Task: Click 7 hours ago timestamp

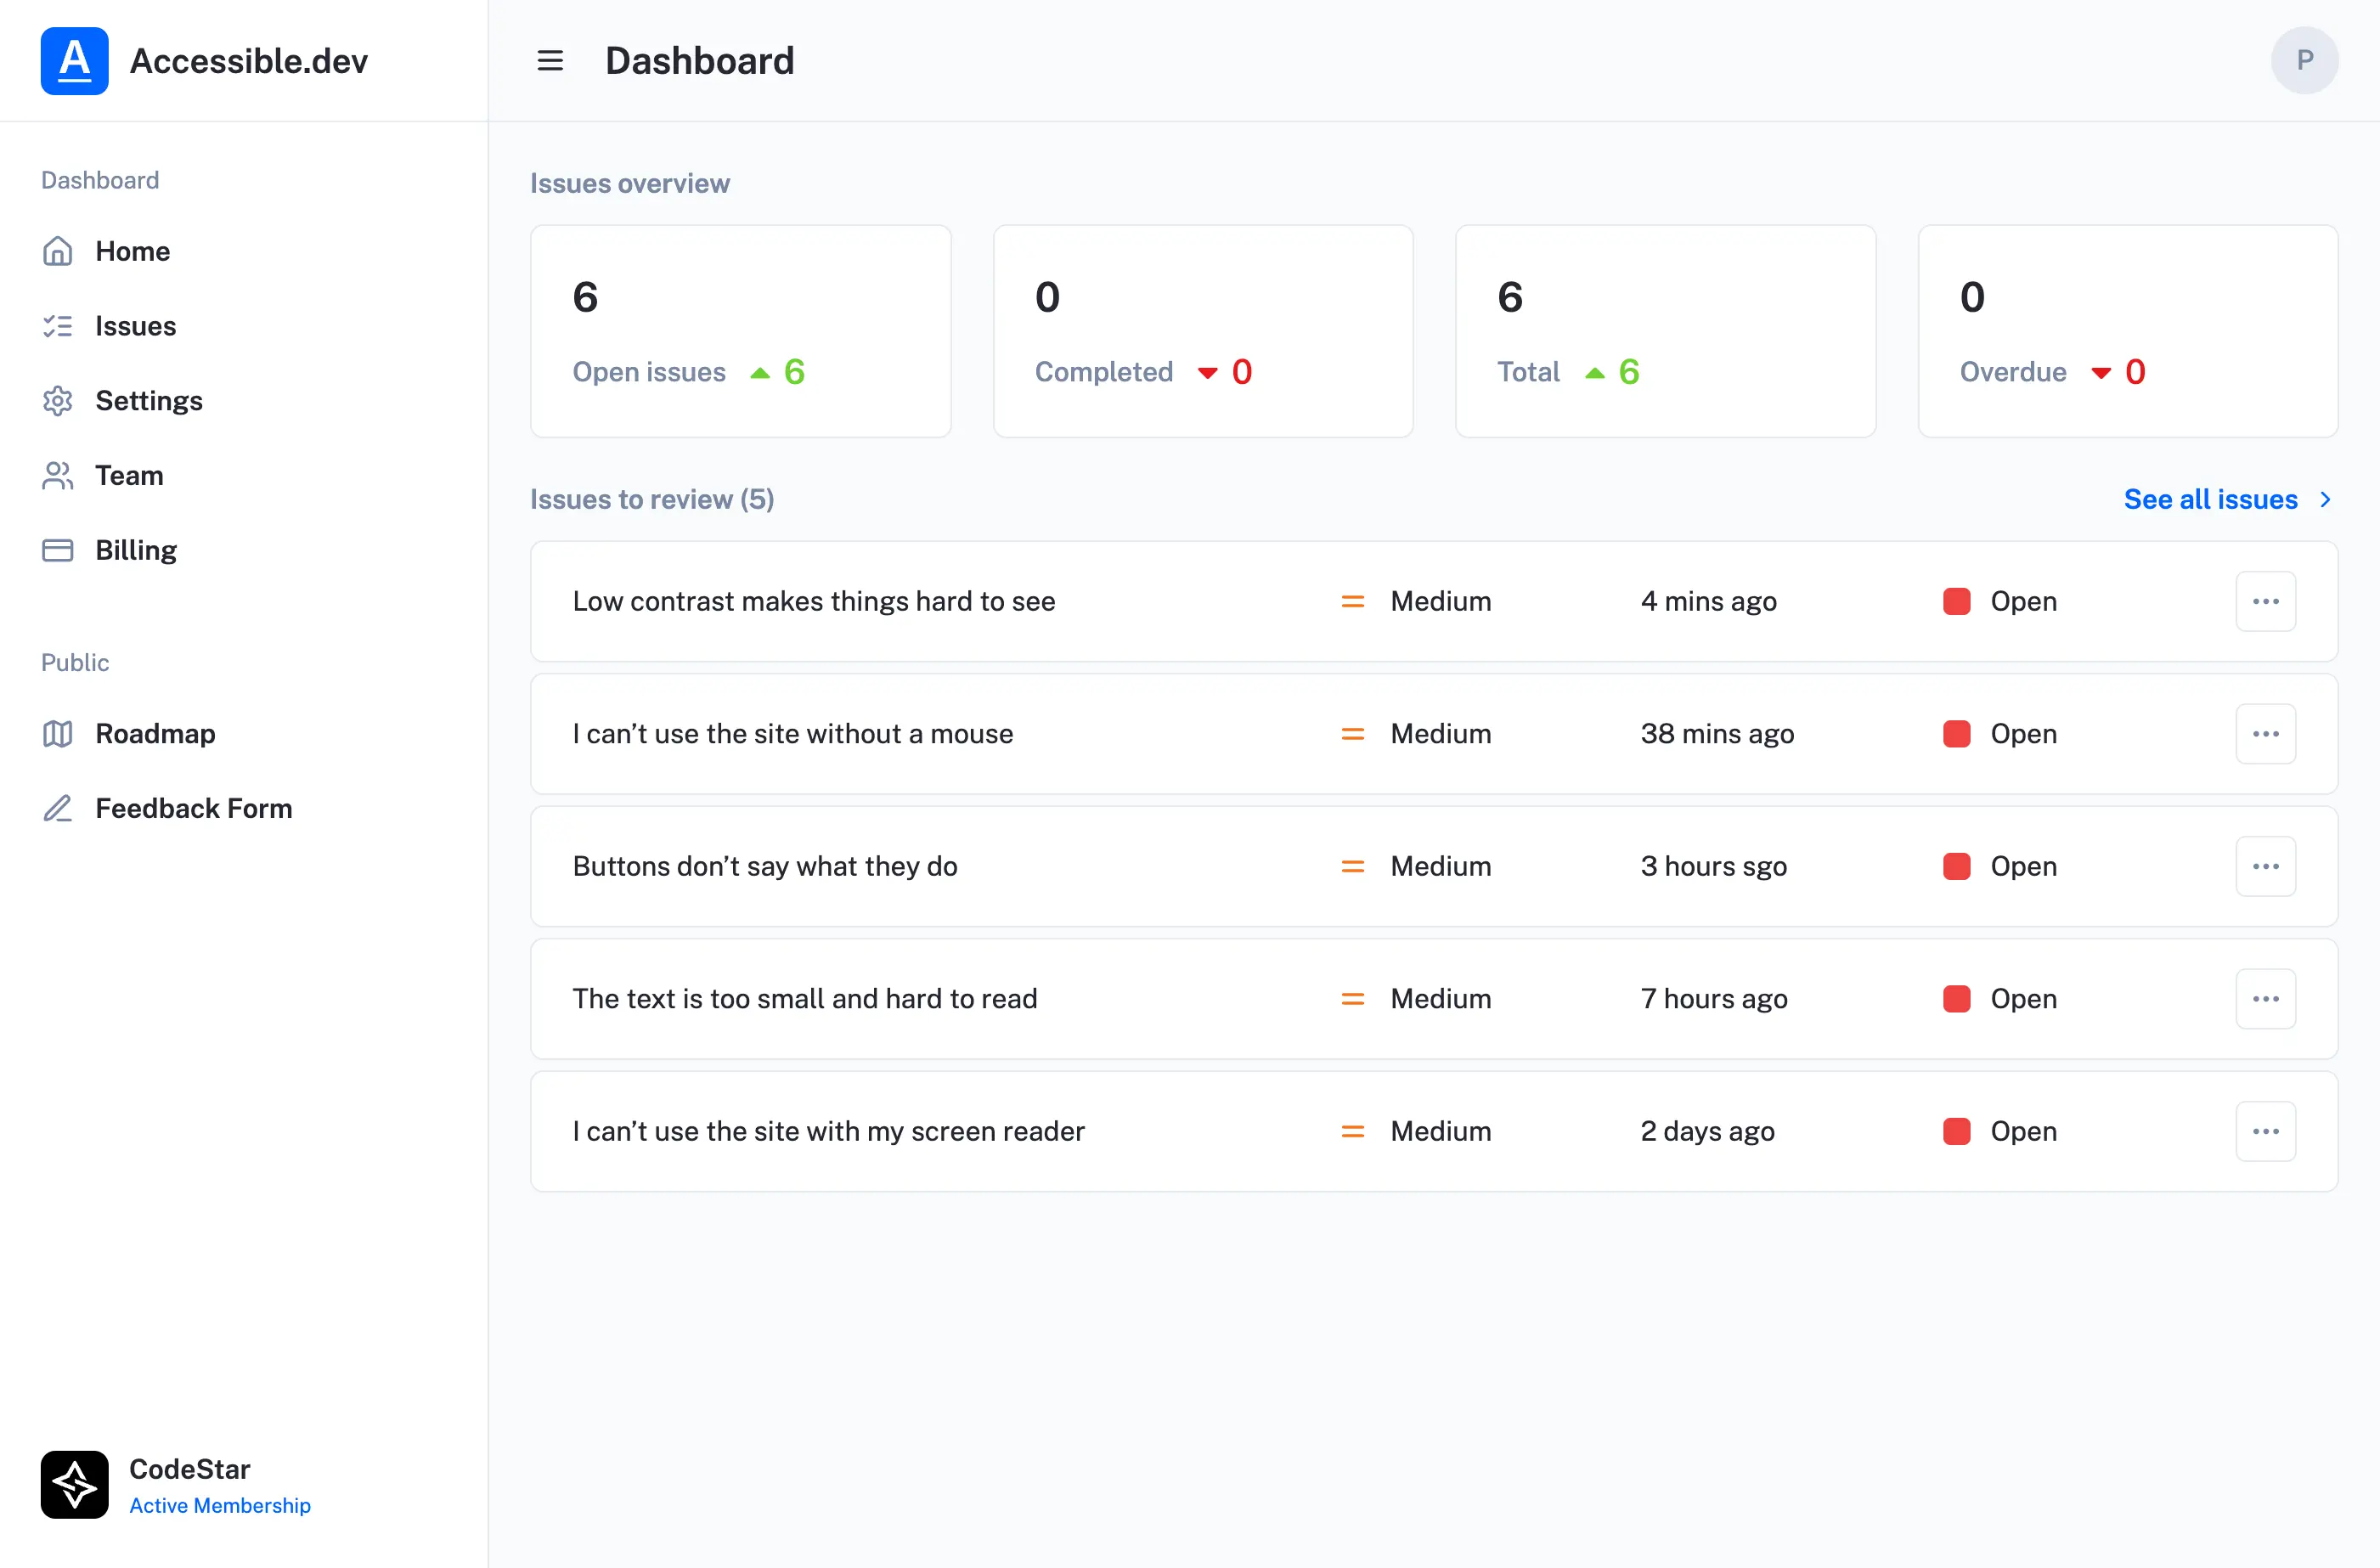Action: (1714, 999)
